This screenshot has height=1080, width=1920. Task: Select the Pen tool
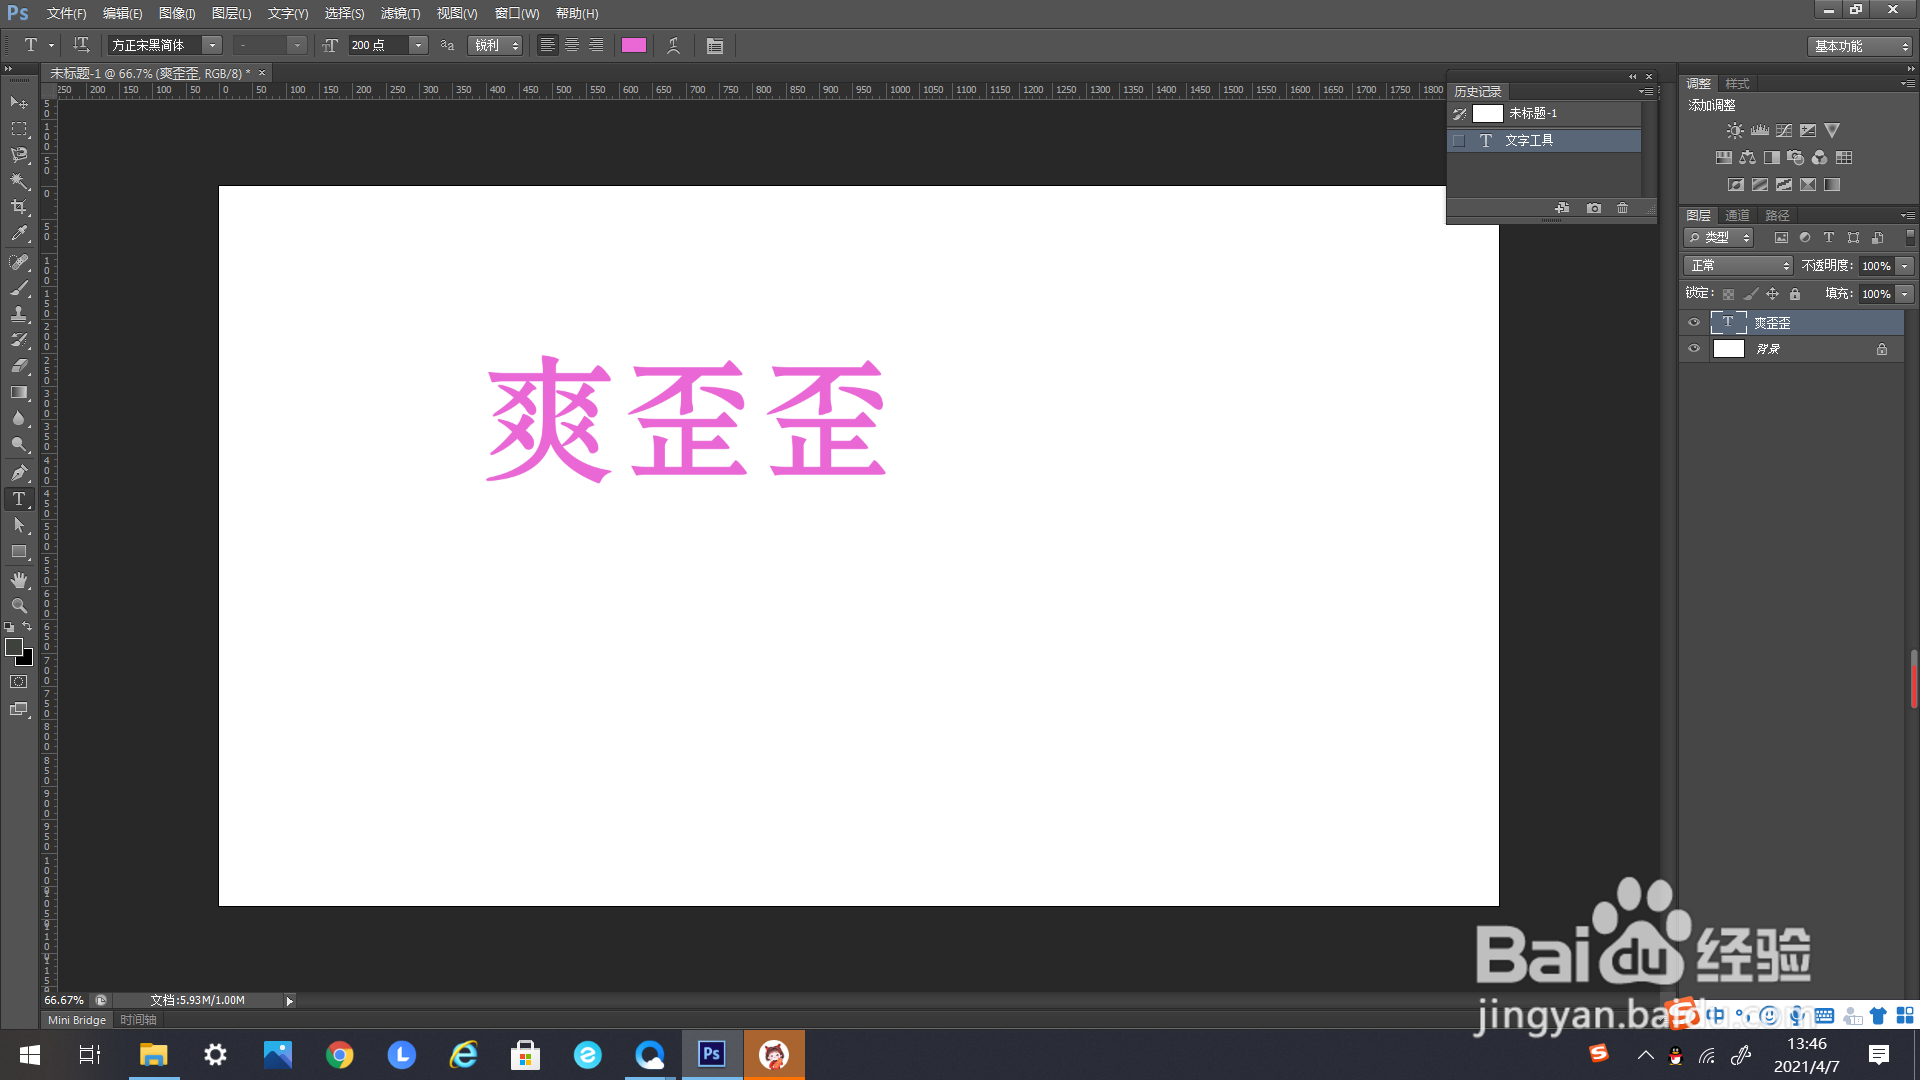click(19, 472)
